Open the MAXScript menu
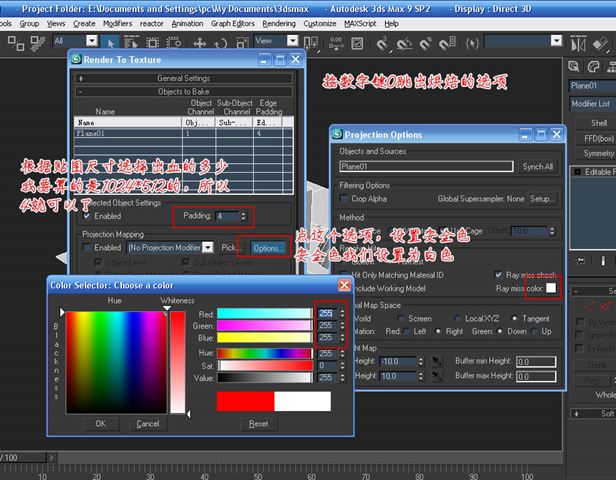616x480 pixels. coord(360,24)
